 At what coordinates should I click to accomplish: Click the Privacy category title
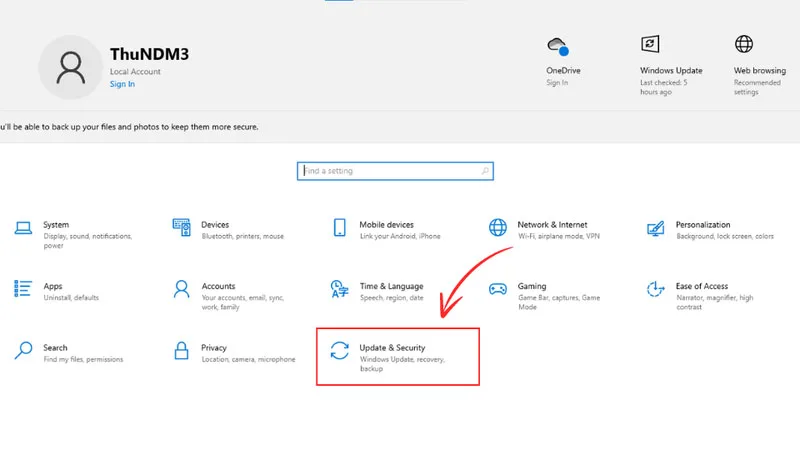pyautogui.click(x=214, y=347)
